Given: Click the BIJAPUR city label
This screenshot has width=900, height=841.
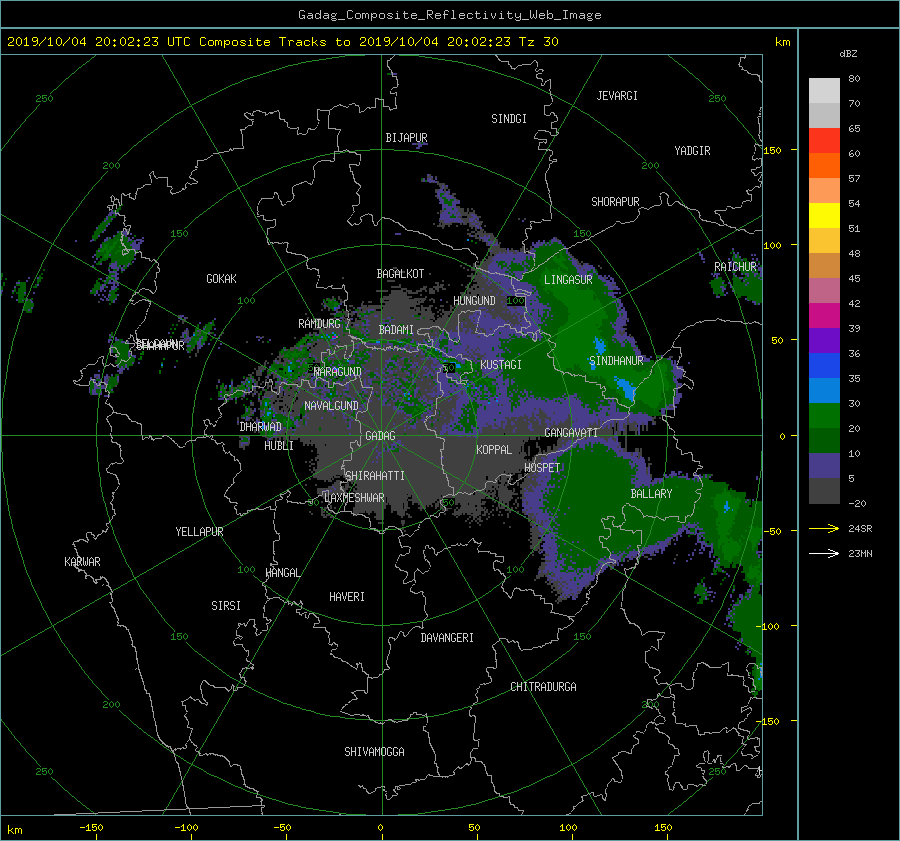Looking at the screenshot, I should (406, 138).
